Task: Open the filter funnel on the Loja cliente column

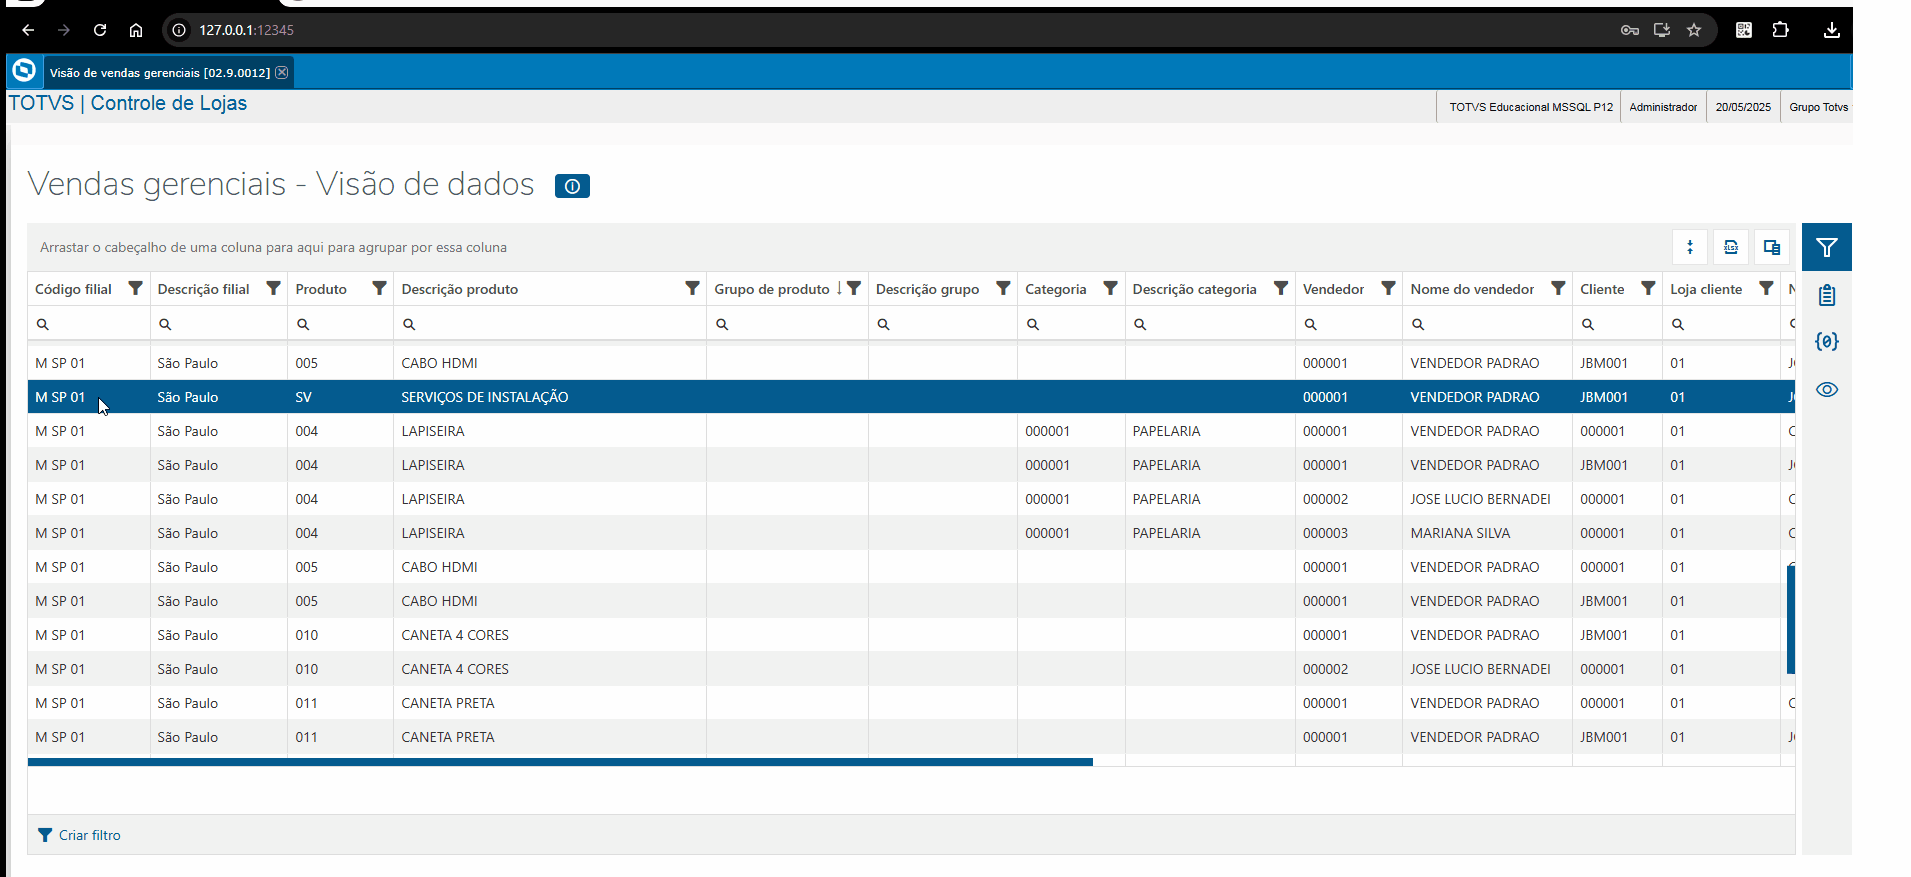Action: [1766, 288]
